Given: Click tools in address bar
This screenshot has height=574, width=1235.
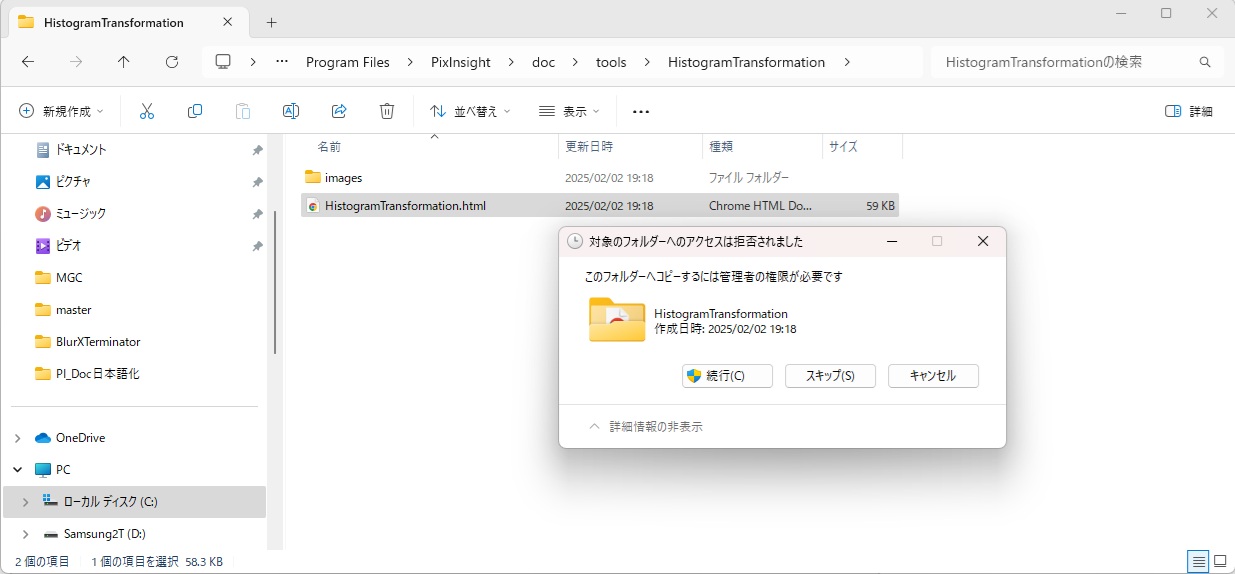Looking at the screenshot, I should 611,62.
